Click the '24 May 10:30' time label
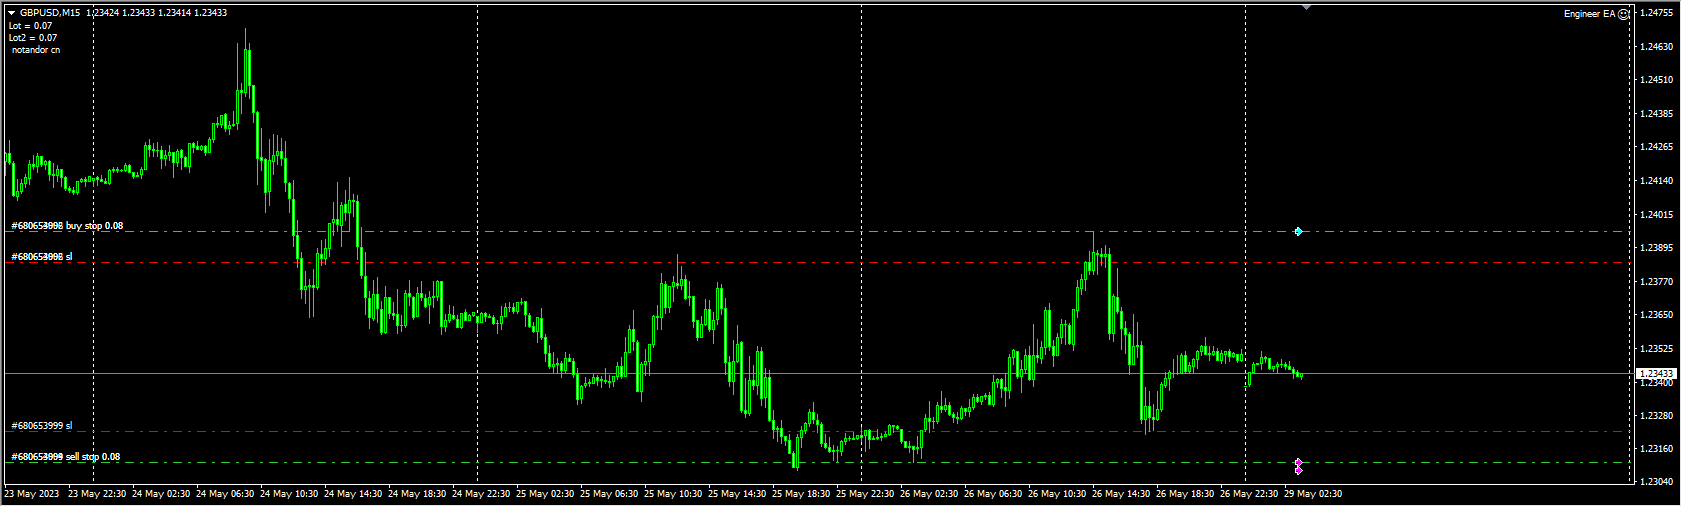The height and width of the screenshot is (507, 1682). (x=289, y=494)
